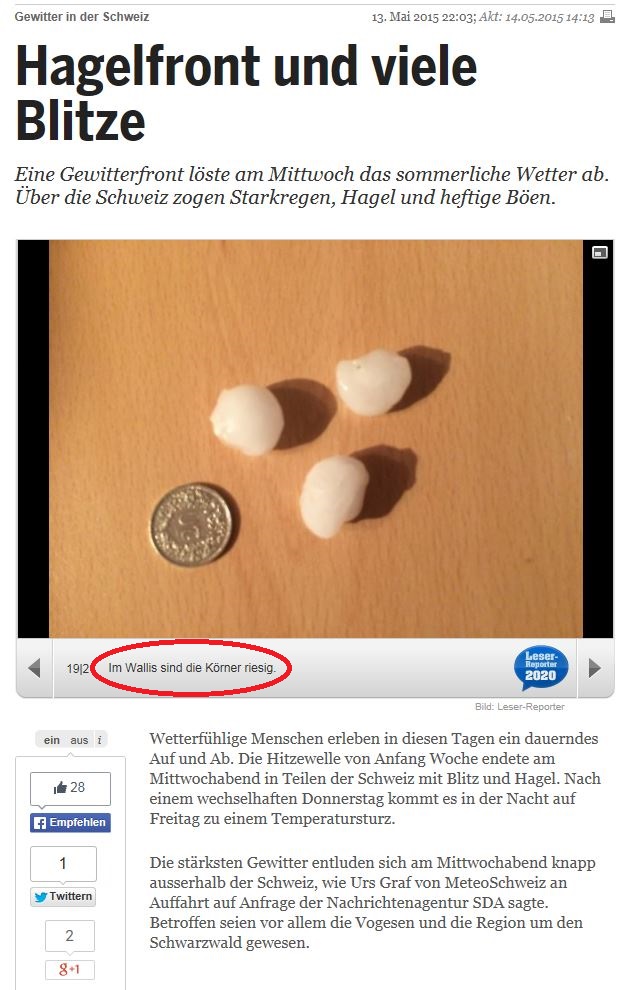Turn social sharing on with 'ein'
Screen dimensions: 631x990
tap(52, 740)
